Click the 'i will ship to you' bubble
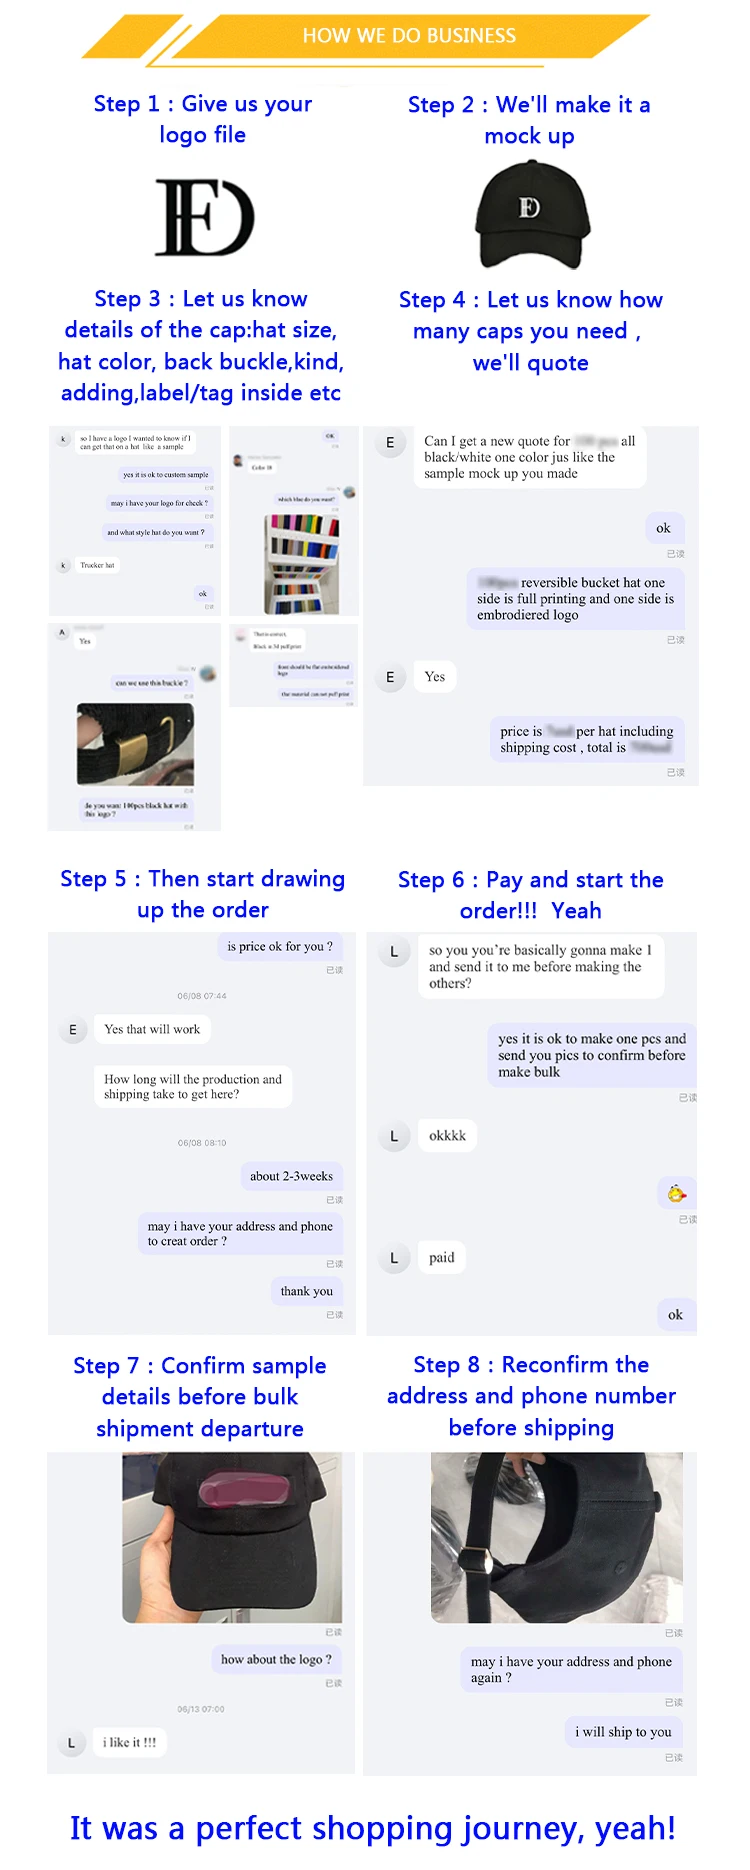This screenshot has height=1870, width=750. pos(623,1732)
